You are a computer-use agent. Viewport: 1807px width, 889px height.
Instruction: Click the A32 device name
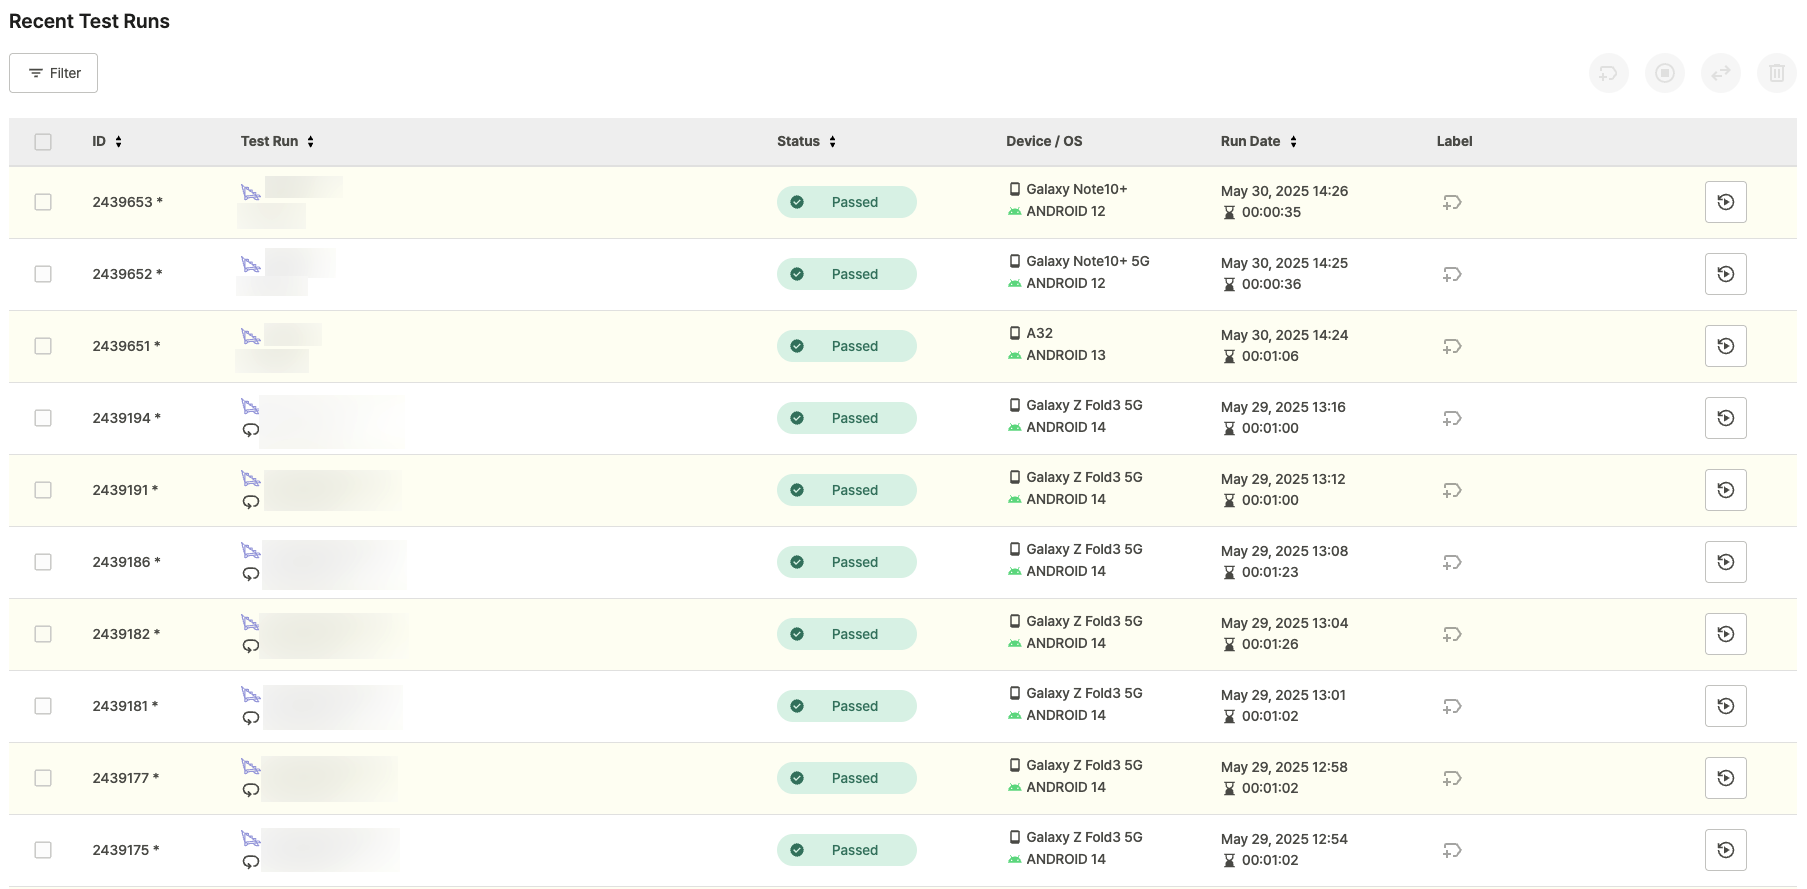pyautogui.click(x=1039, y=333)
